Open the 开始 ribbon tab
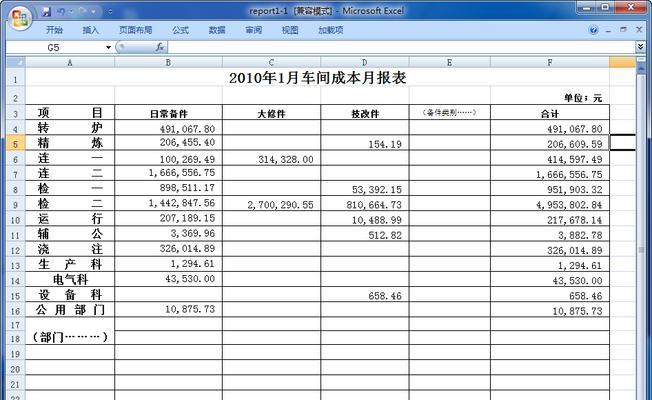The image size is (652, 400). click(x=54, y=30)
